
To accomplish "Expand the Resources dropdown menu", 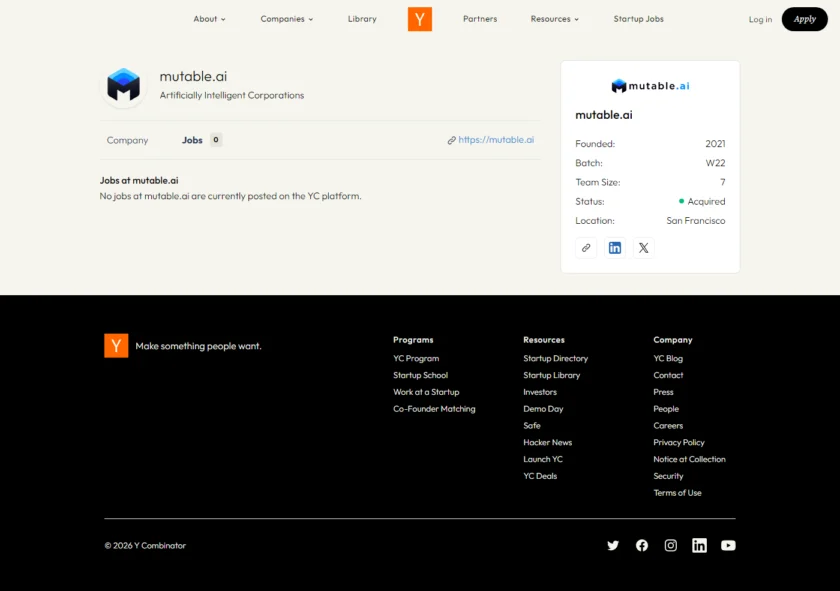I will pos(555,18).
